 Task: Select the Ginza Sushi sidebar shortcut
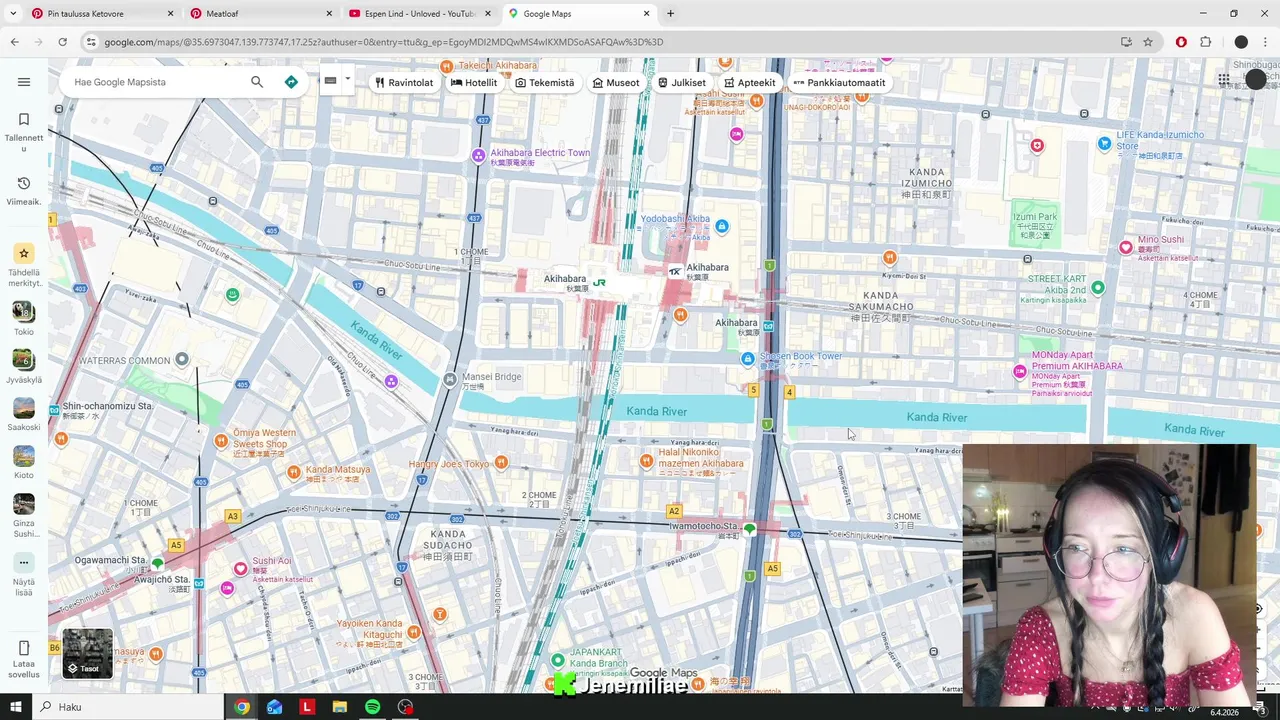[x=24, y=515]
